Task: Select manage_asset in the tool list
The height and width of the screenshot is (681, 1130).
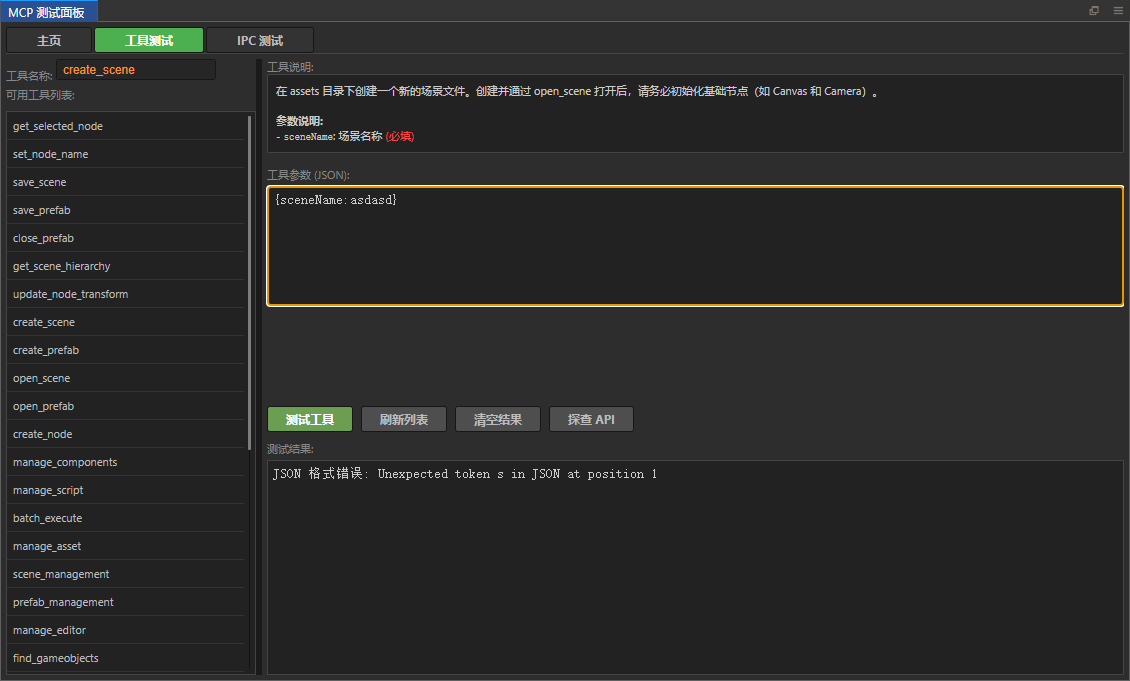Action: click(x=125, y=546)
